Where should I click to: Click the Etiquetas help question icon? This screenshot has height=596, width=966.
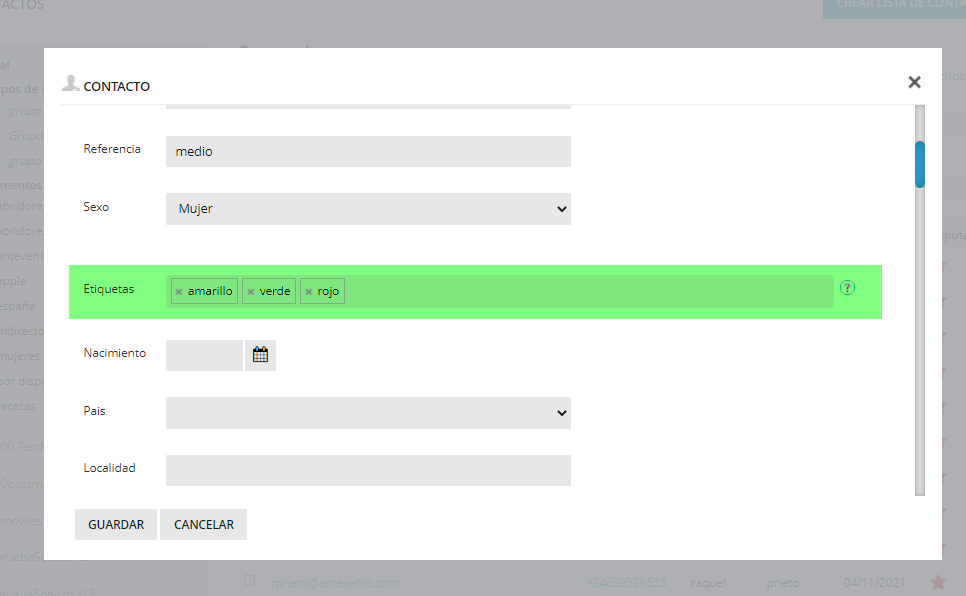(x=848, y=288)
